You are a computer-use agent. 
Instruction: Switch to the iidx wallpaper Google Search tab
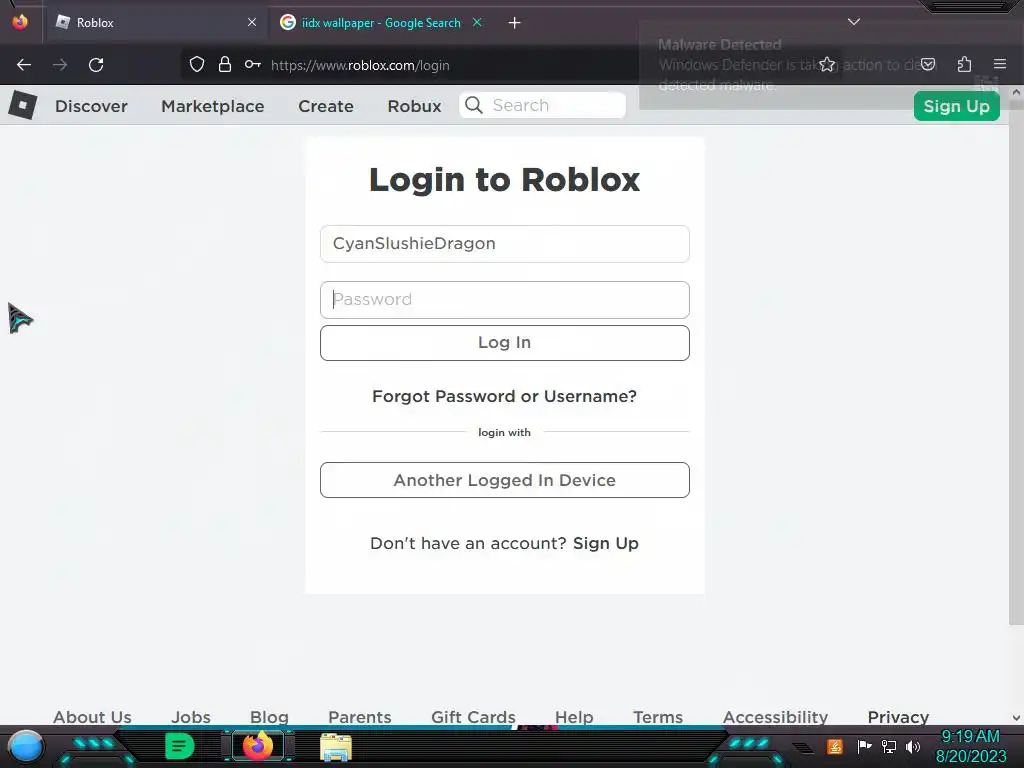[381, 22]
